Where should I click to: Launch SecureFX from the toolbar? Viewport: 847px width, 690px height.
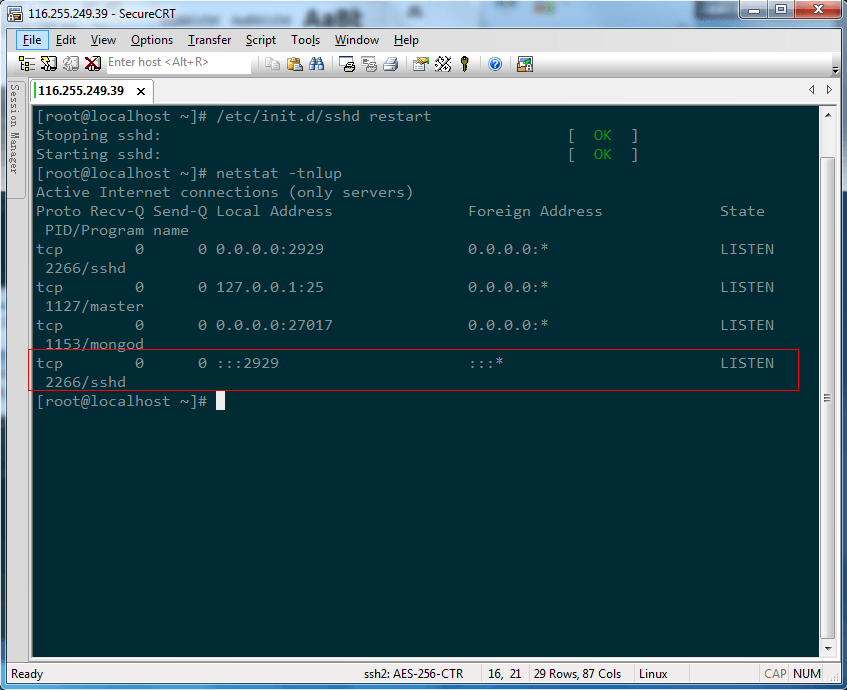tap(525, 63)
